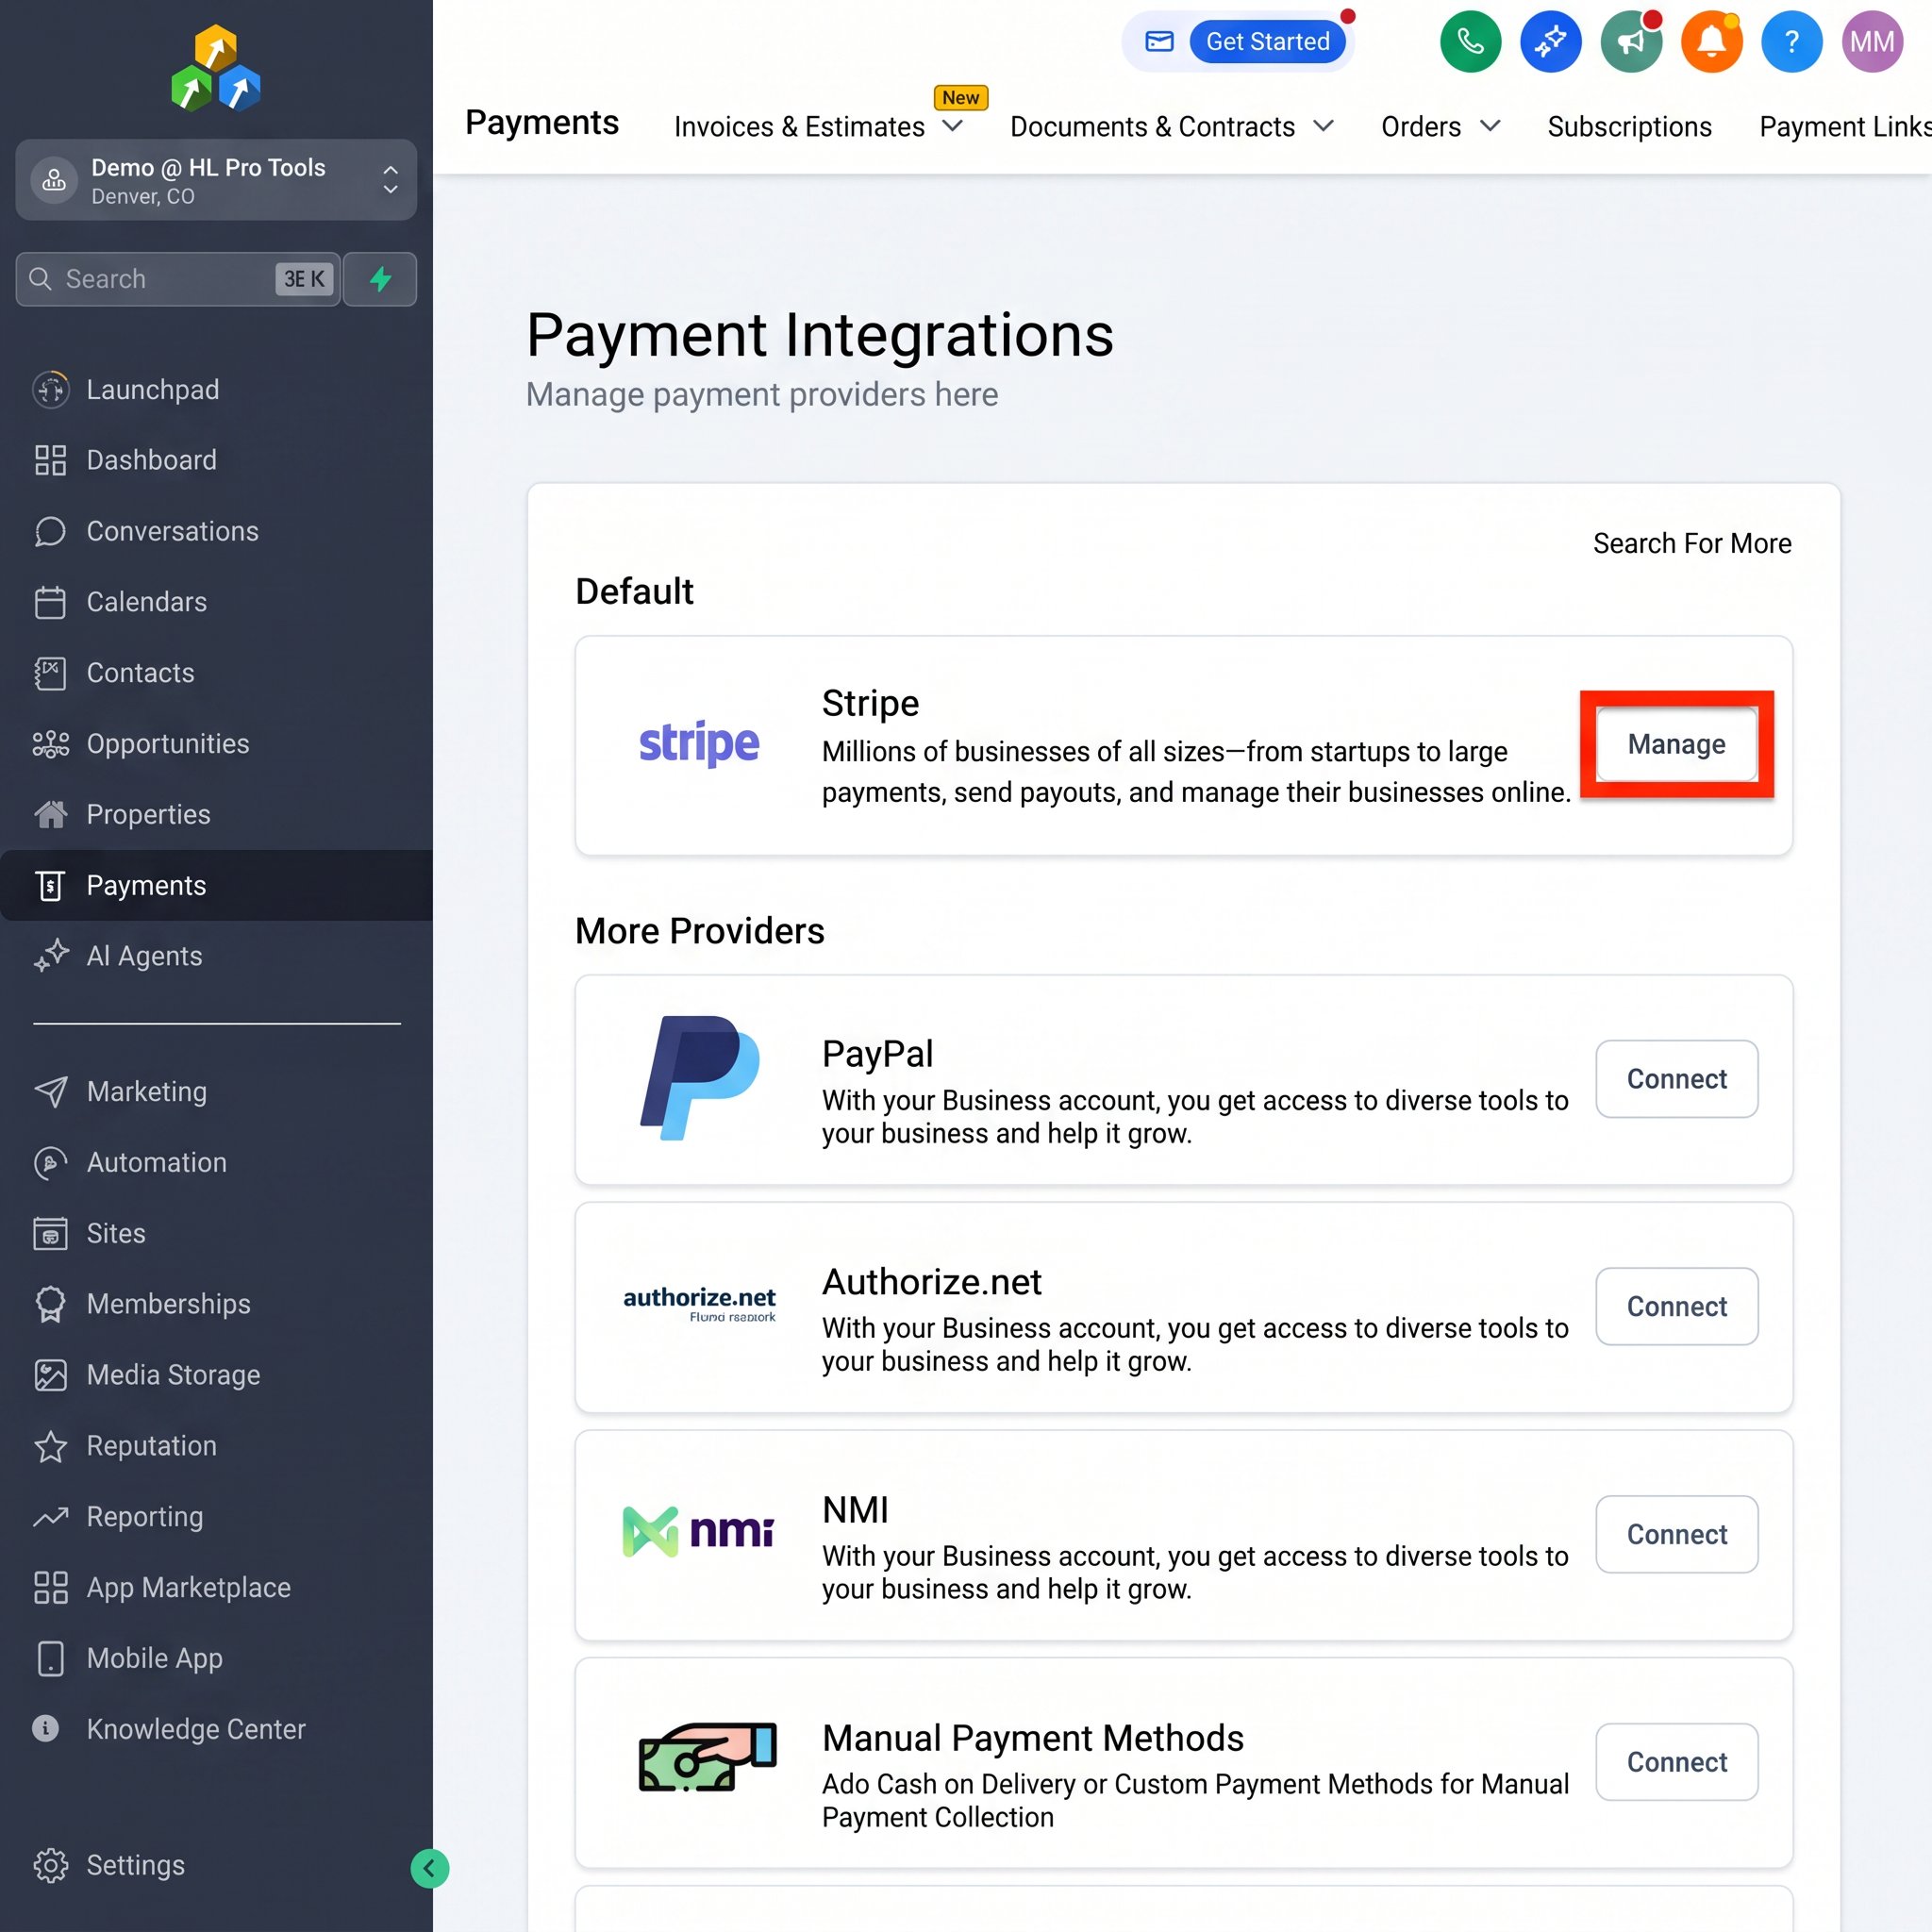
Task: Click the App Marketplace grid icon
Action: pos(50,1587)
